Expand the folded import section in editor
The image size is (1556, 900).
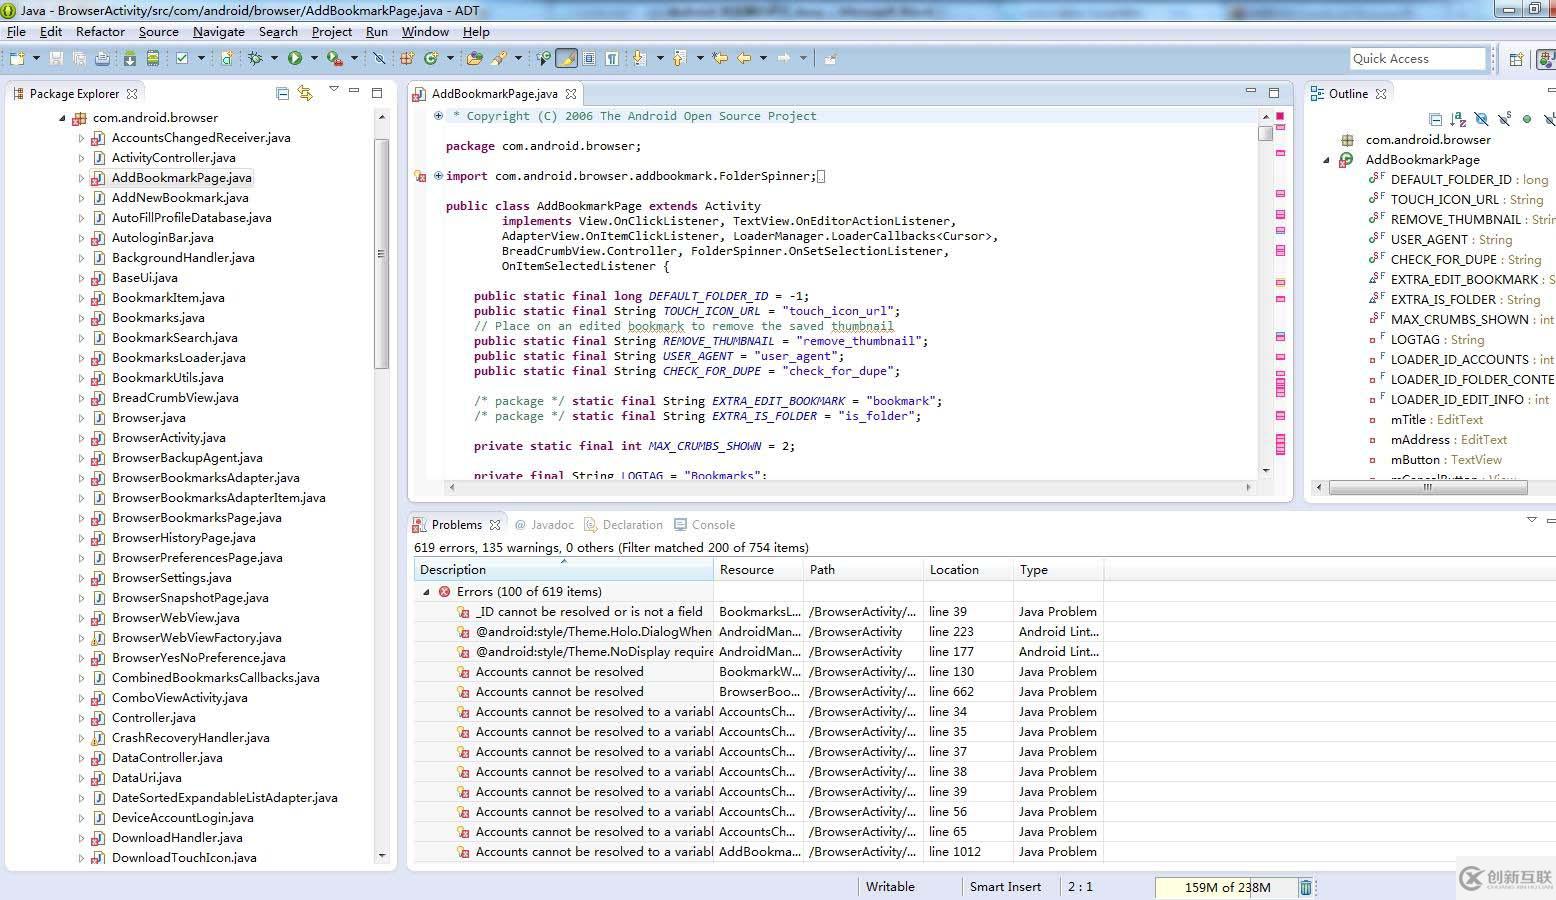(438, 176)
